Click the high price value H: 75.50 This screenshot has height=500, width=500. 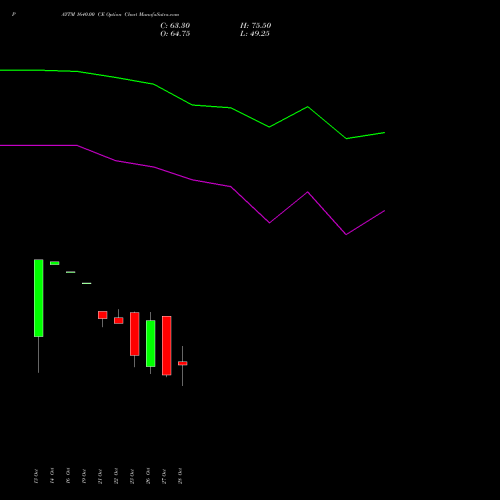coord(255,26)
